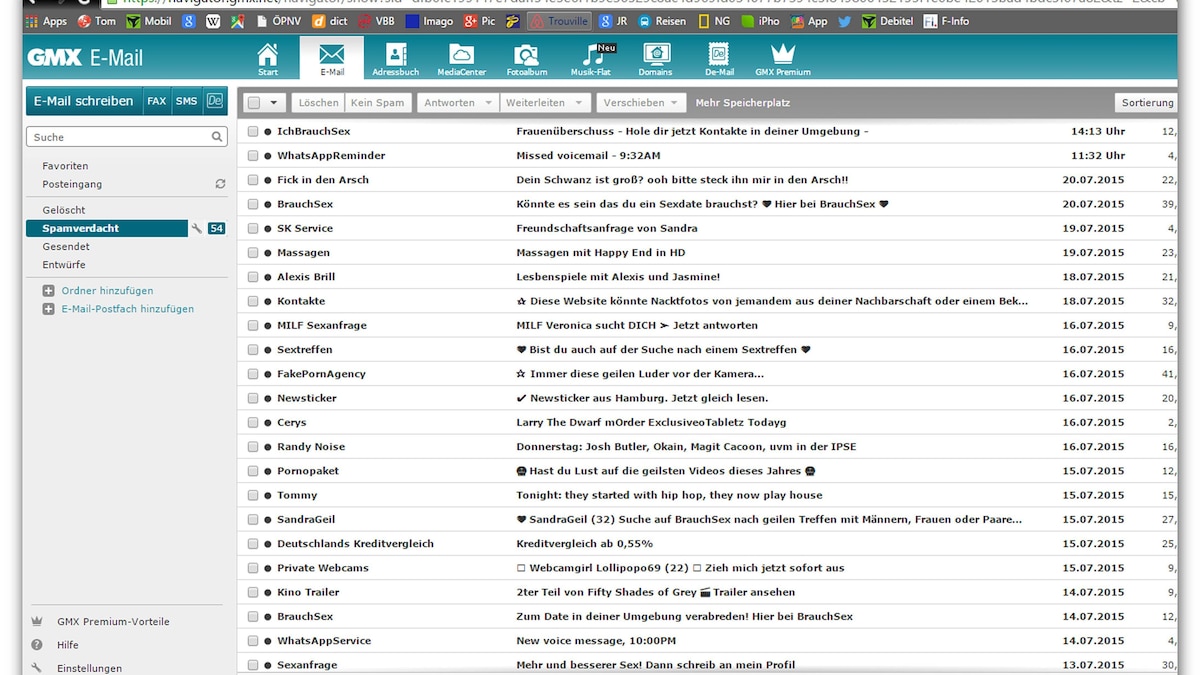
Task: Select the Gesendet folder
Action: [x=67, y=246]
